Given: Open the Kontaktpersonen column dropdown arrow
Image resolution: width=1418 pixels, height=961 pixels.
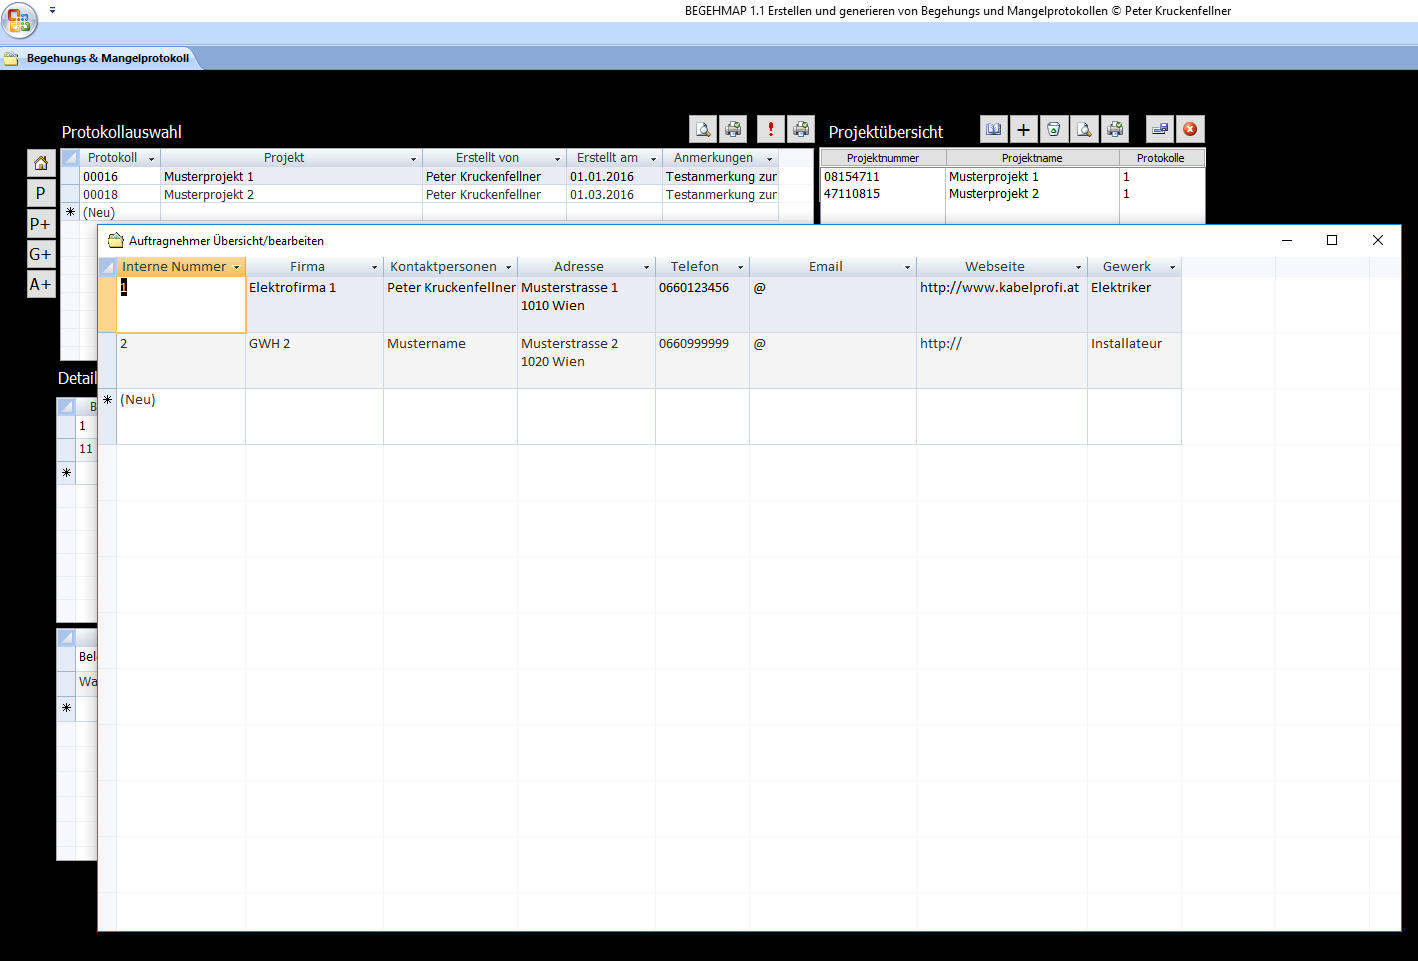Looking at the screenshot, I should [509, 267].
